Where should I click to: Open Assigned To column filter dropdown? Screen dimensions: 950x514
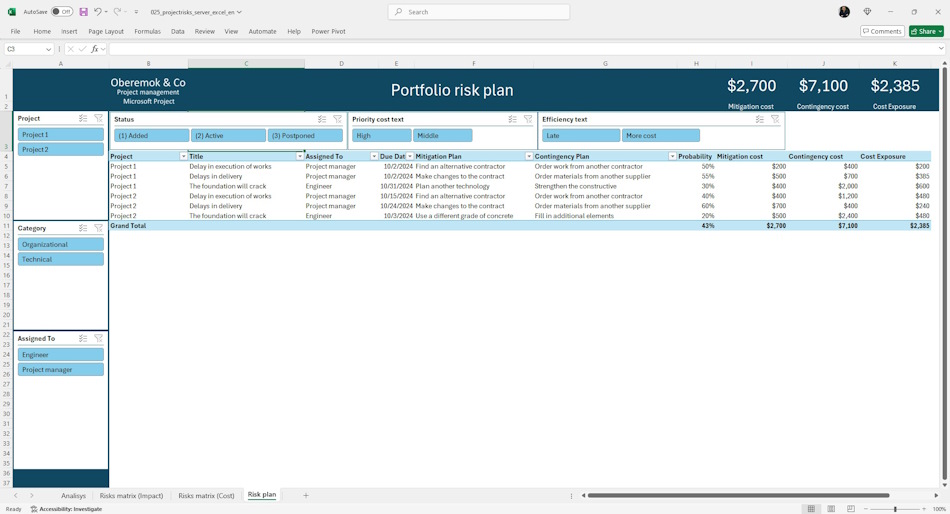tap(374, 156)
